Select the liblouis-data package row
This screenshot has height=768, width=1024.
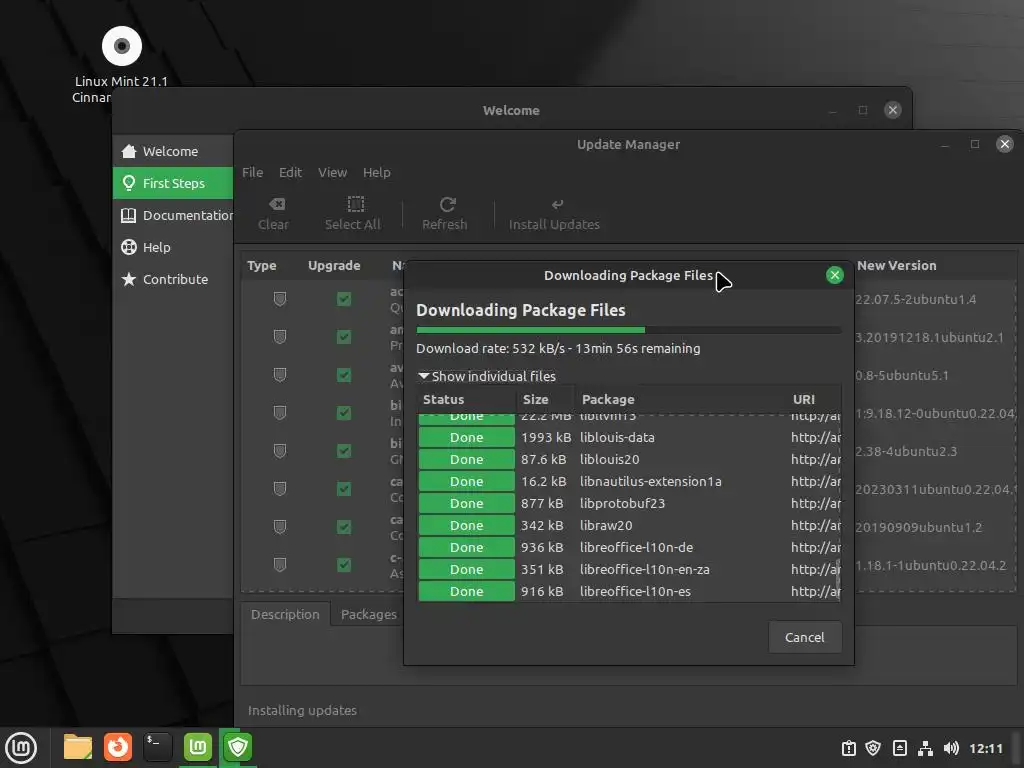[629, 438]
